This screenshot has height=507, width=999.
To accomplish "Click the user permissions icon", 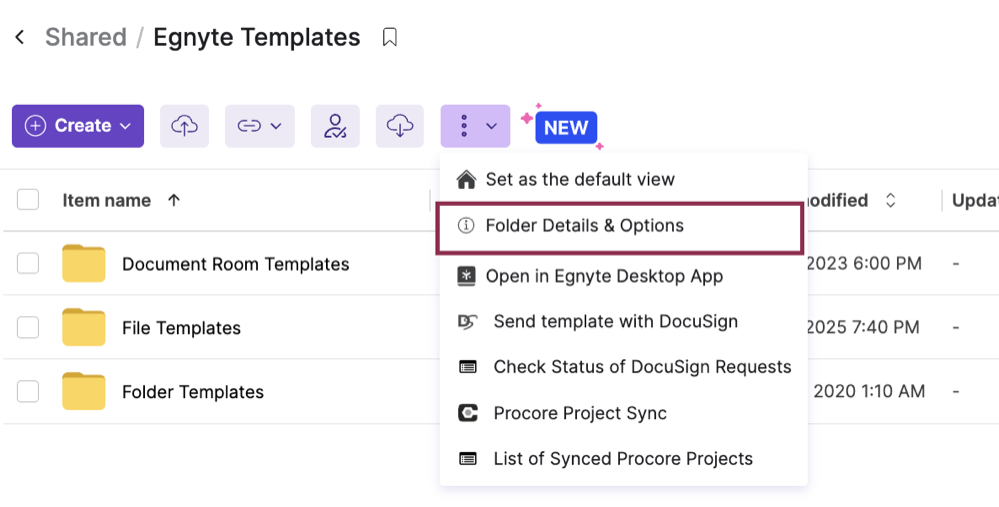I will click(335, 126).
